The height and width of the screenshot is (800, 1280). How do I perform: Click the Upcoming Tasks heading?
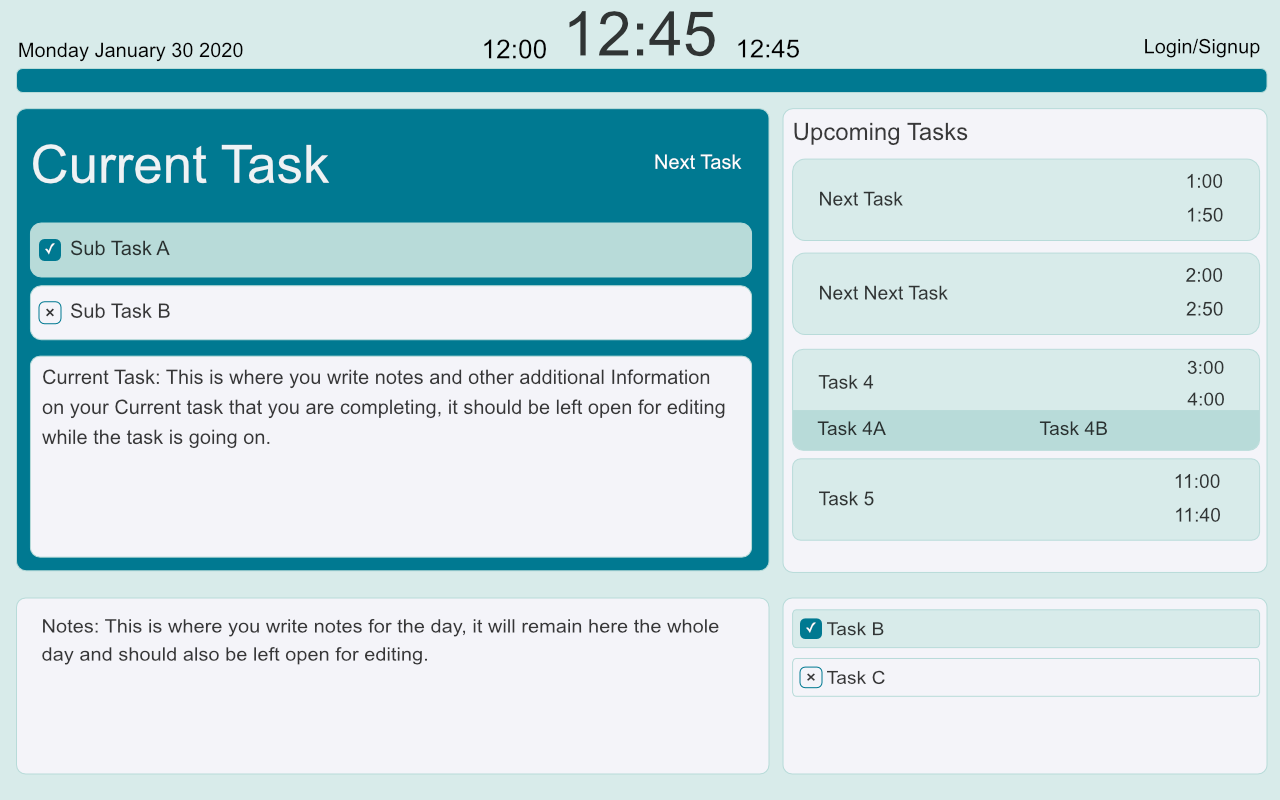pyautogui.click(x=880, y=132)
